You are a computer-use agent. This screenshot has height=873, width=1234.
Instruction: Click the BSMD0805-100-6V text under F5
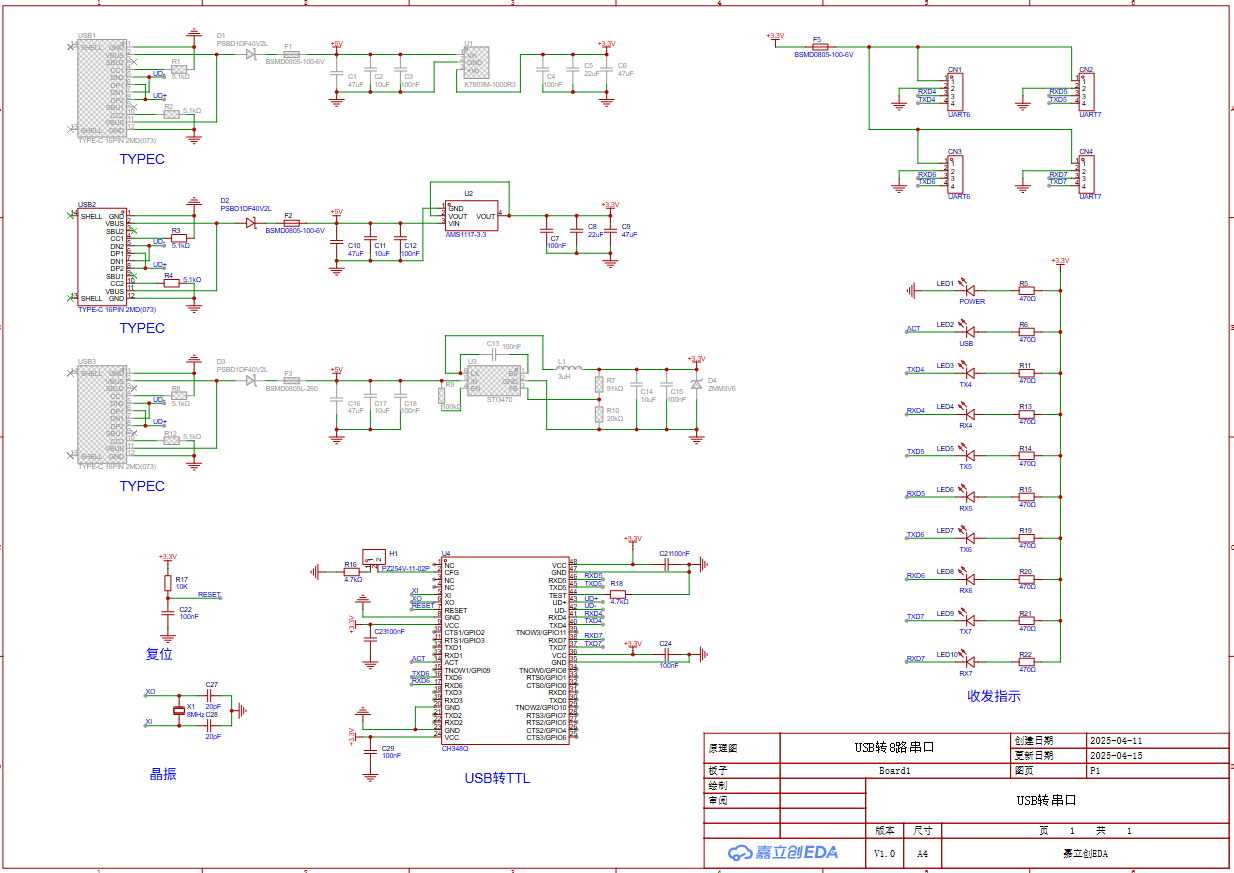click(x=823, y=55)
